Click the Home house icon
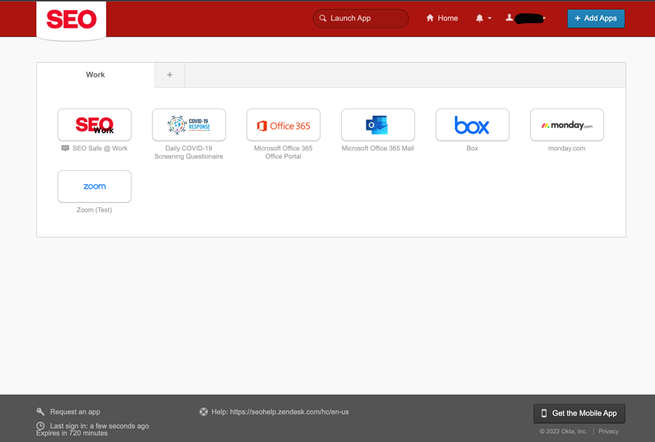The image size is (655, 442). [x=430, y=18]
